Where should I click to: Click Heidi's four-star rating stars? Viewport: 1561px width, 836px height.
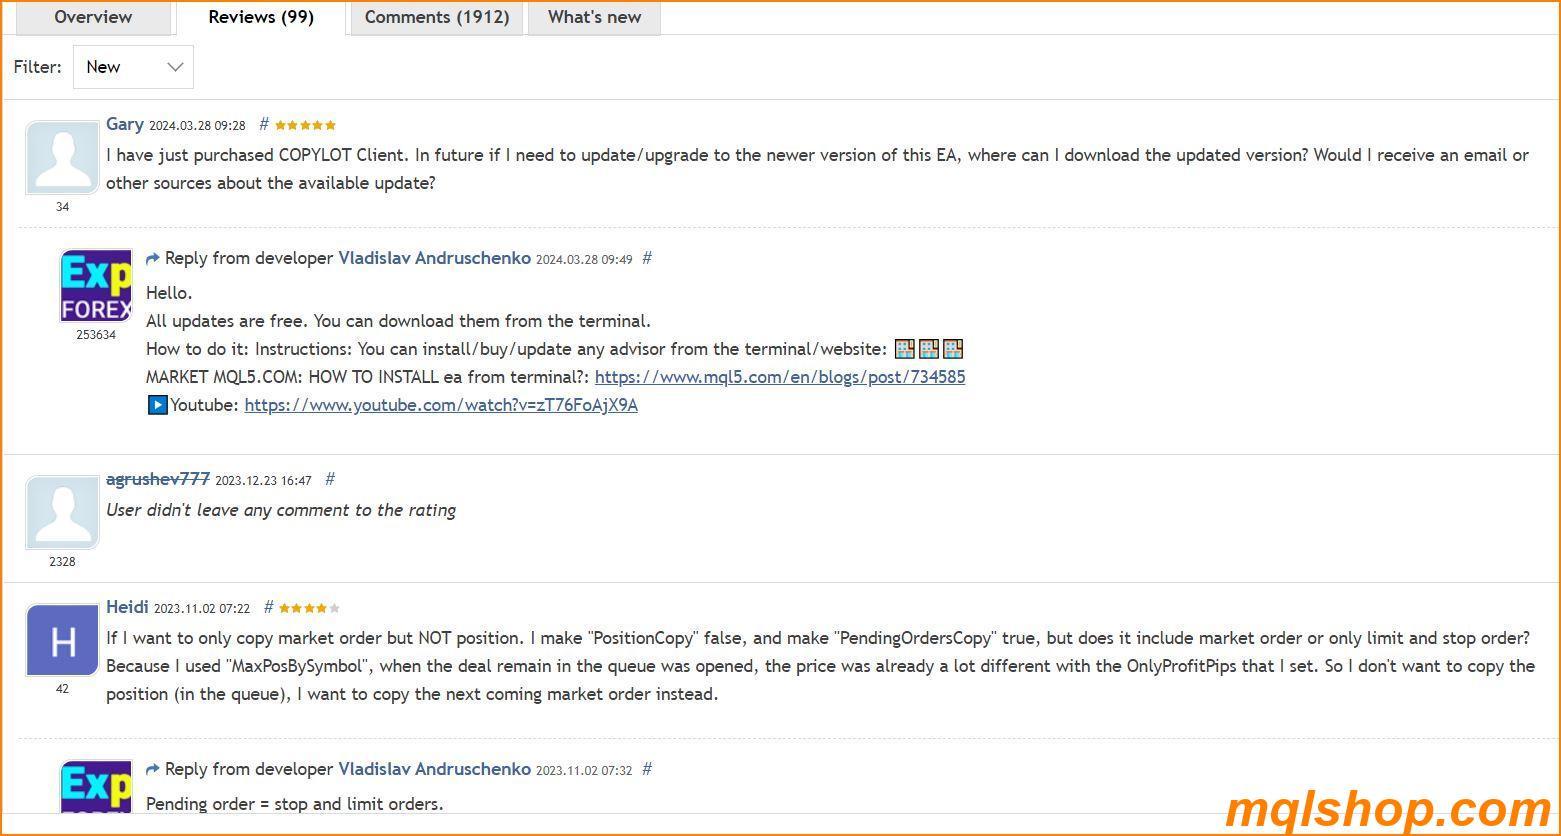[305, 607]
